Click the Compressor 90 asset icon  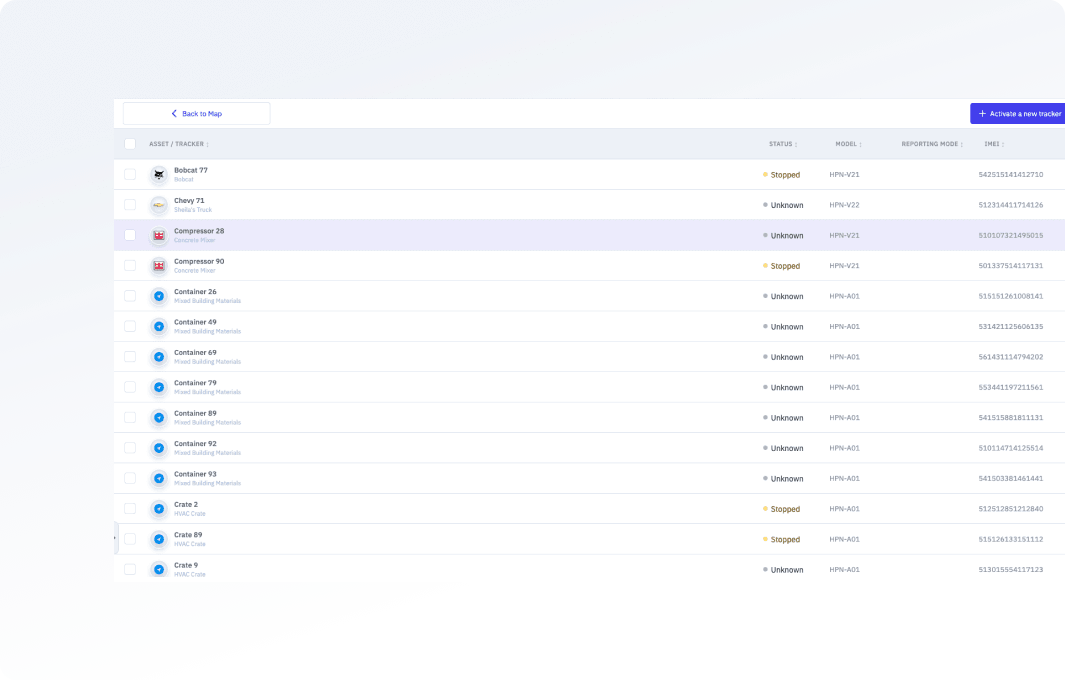[159, 266]
